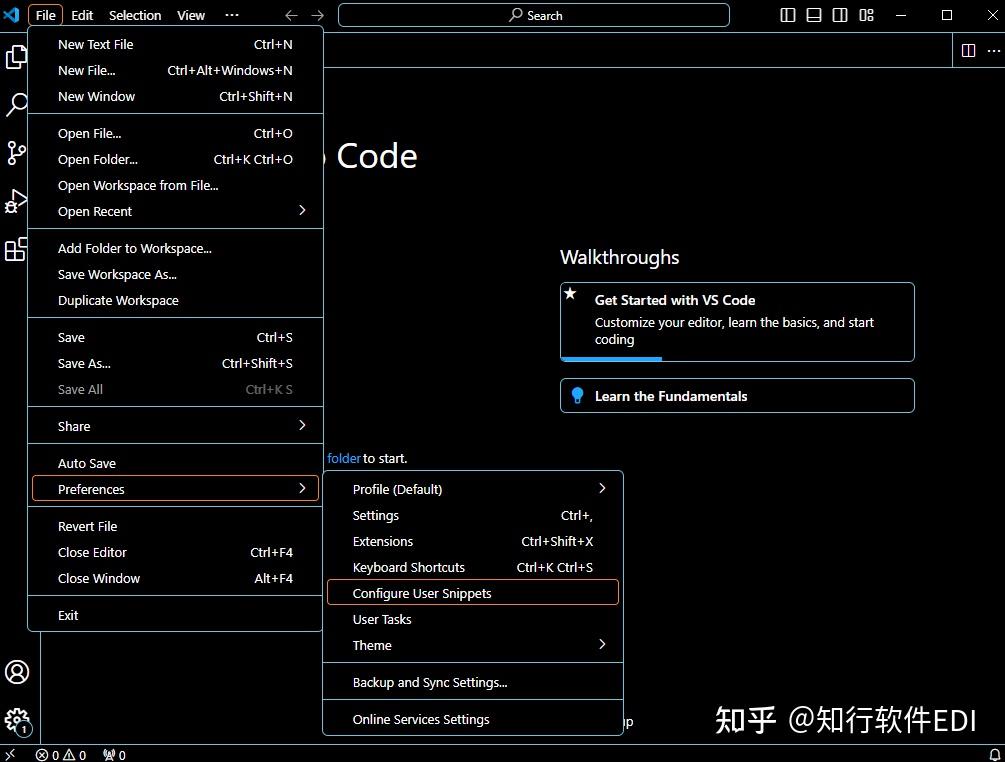Screen dimensions: 1005x762
Task: Click the Search command center box
Action: (x=534, y=15)
